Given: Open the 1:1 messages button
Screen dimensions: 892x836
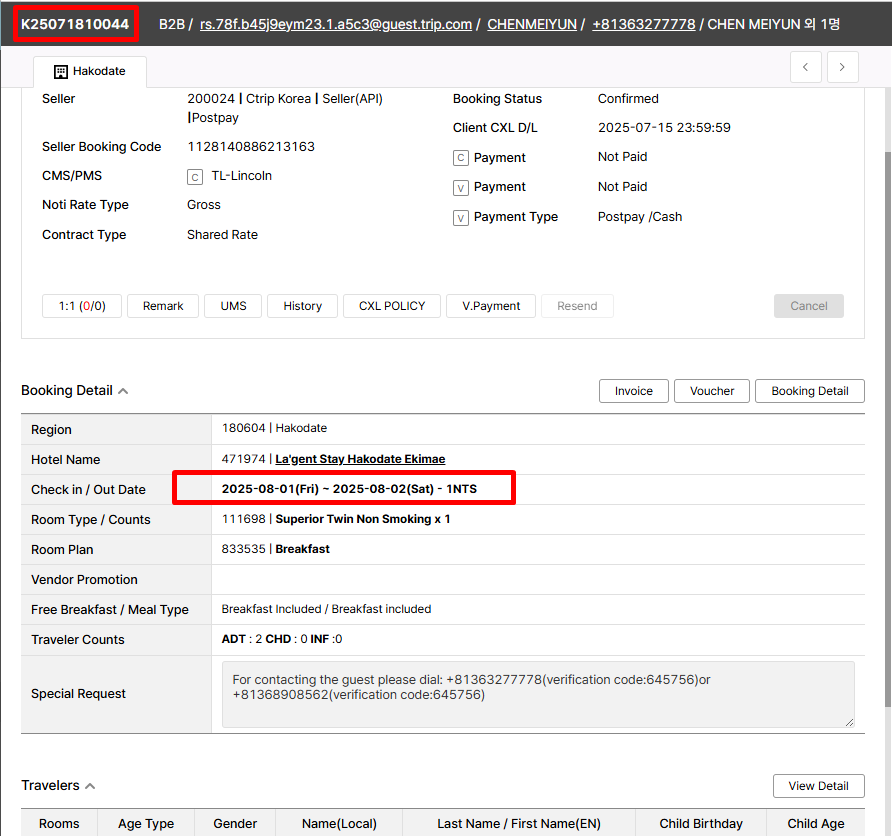Looking at the screenshot, I should (82, 306).
